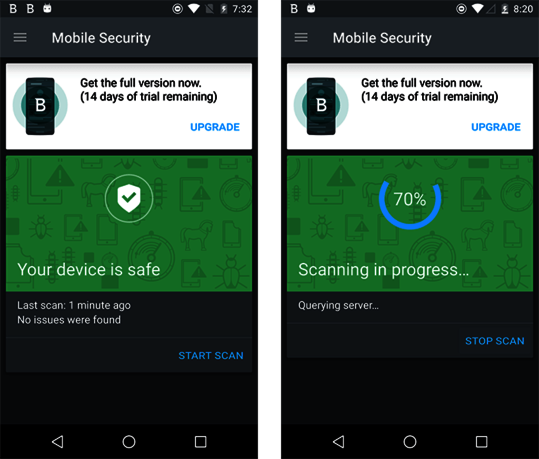The height and width of the screenshot is (459, 539).
Task: Tap the Home circle on right phone
Action: pos(410,441)
